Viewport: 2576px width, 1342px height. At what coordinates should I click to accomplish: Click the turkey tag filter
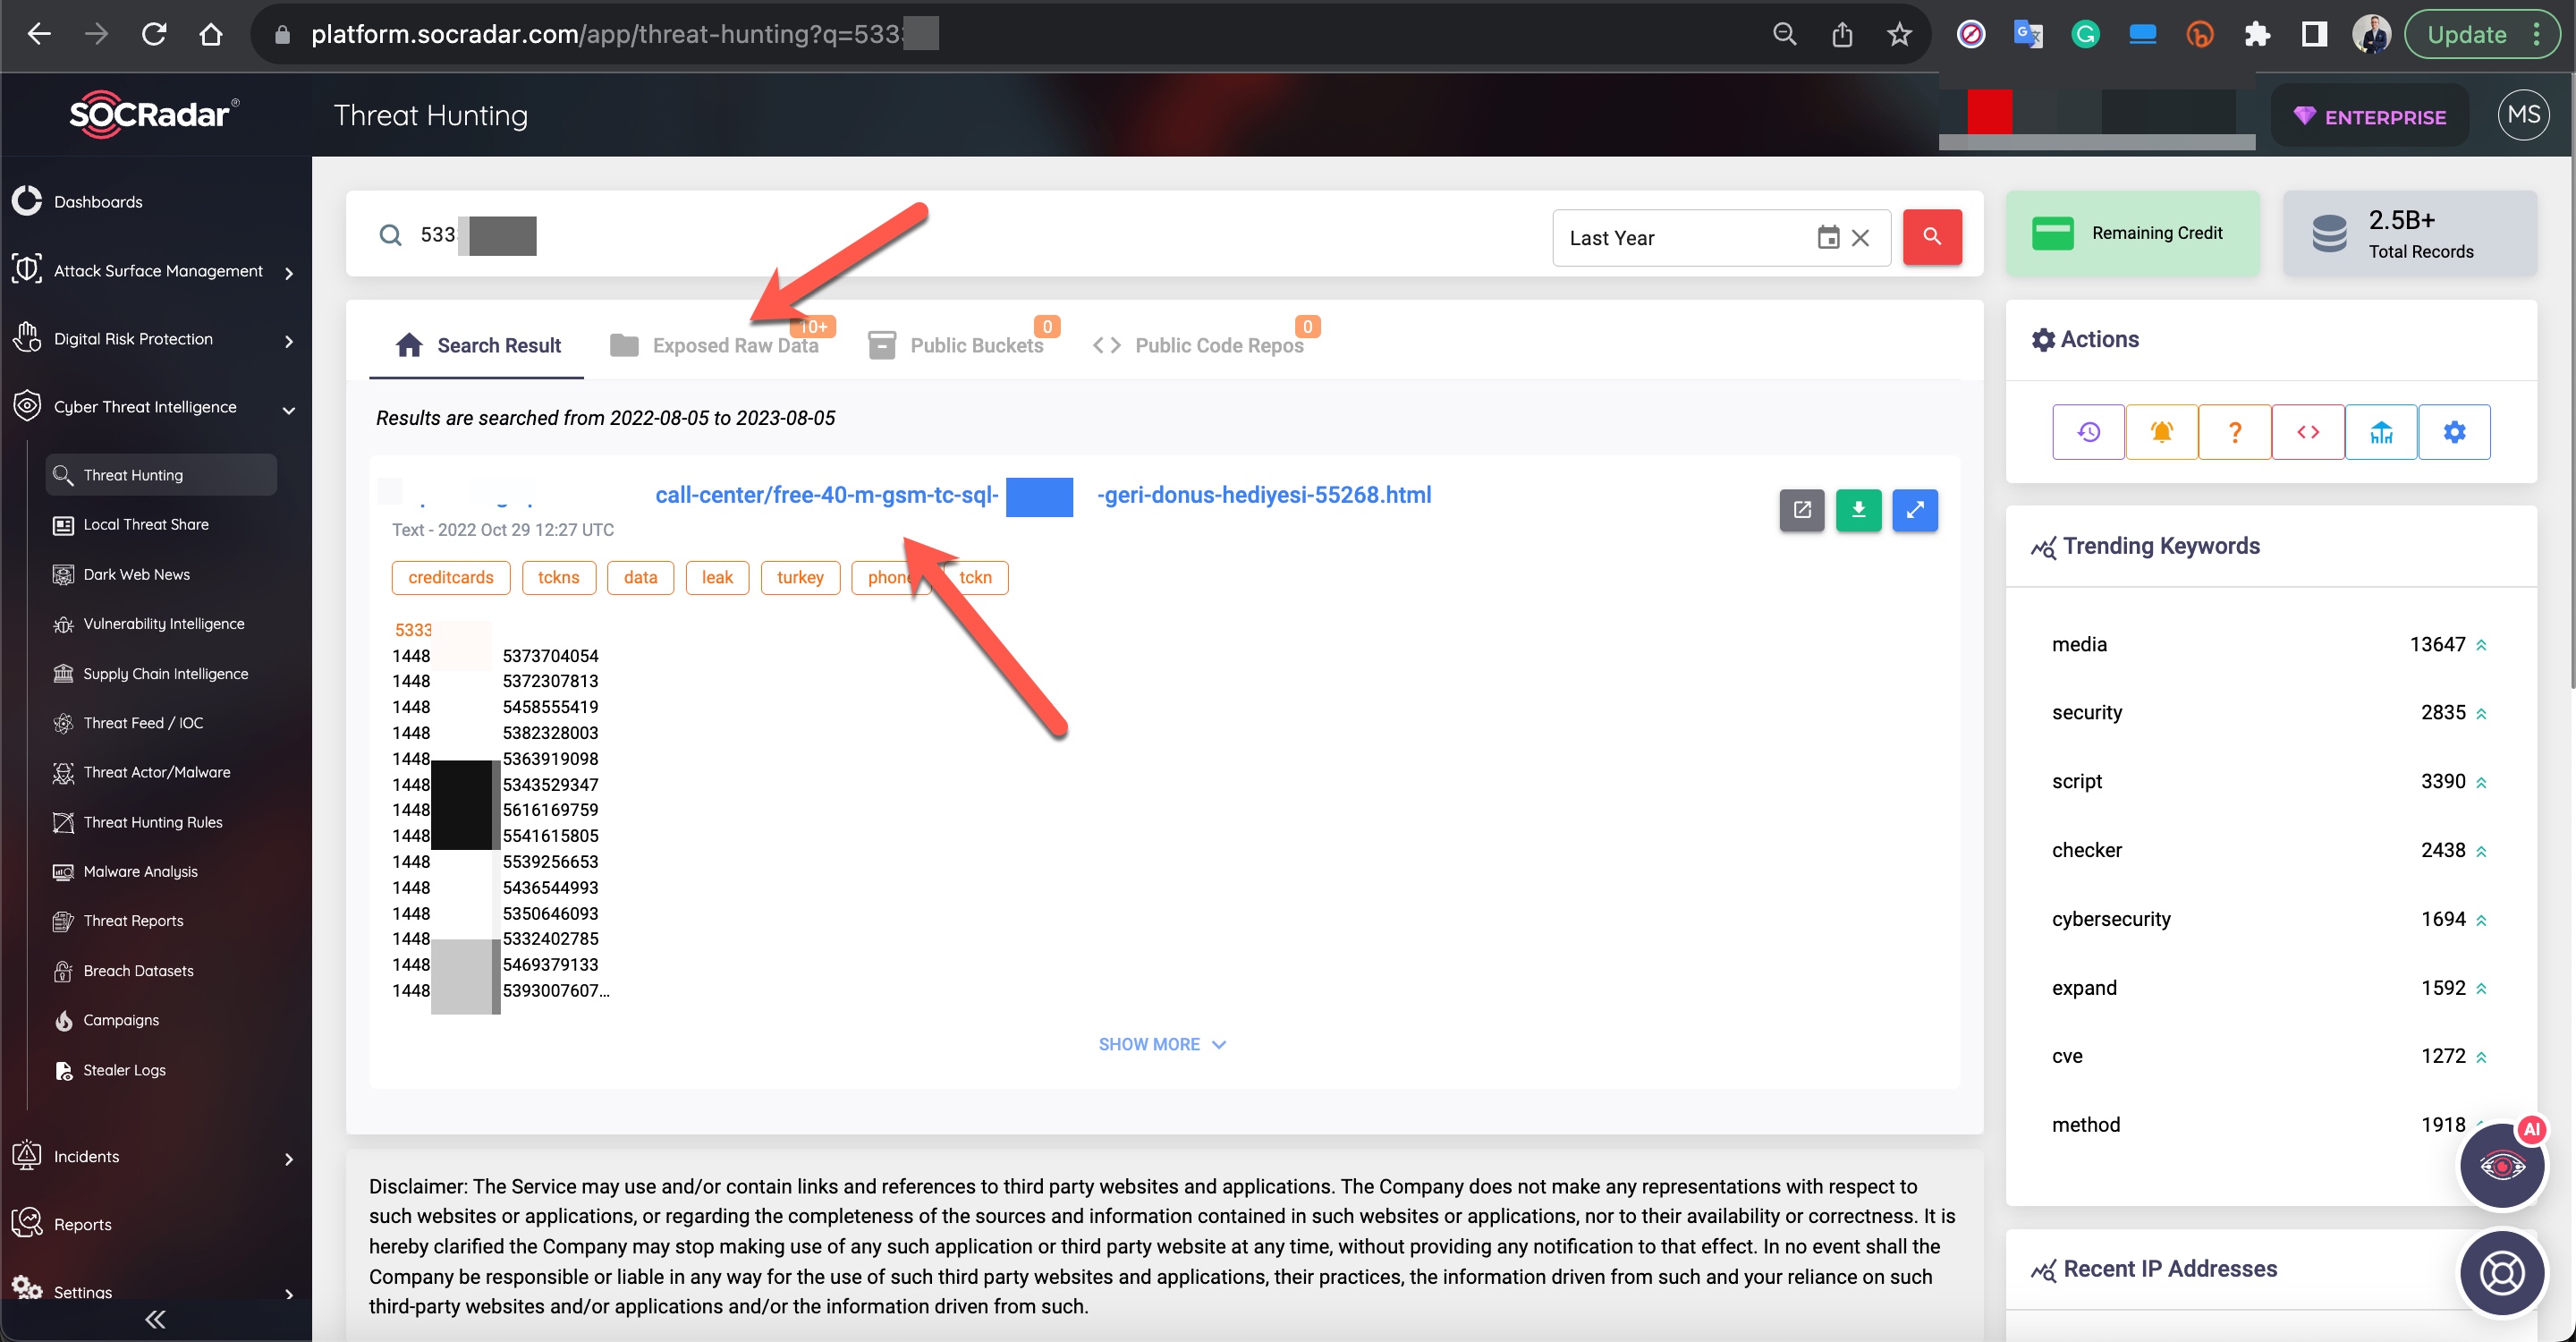click(x=801, y=575)
